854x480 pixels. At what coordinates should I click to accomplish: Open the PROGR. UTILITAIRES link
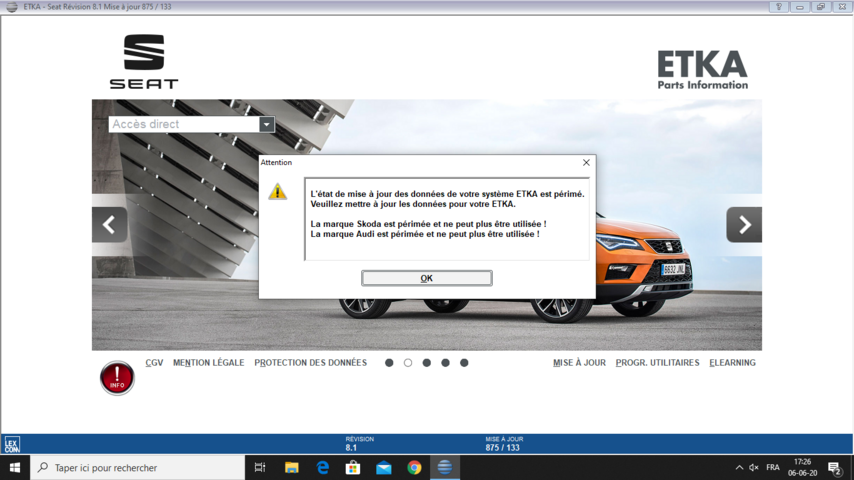(x=657, y=363)
